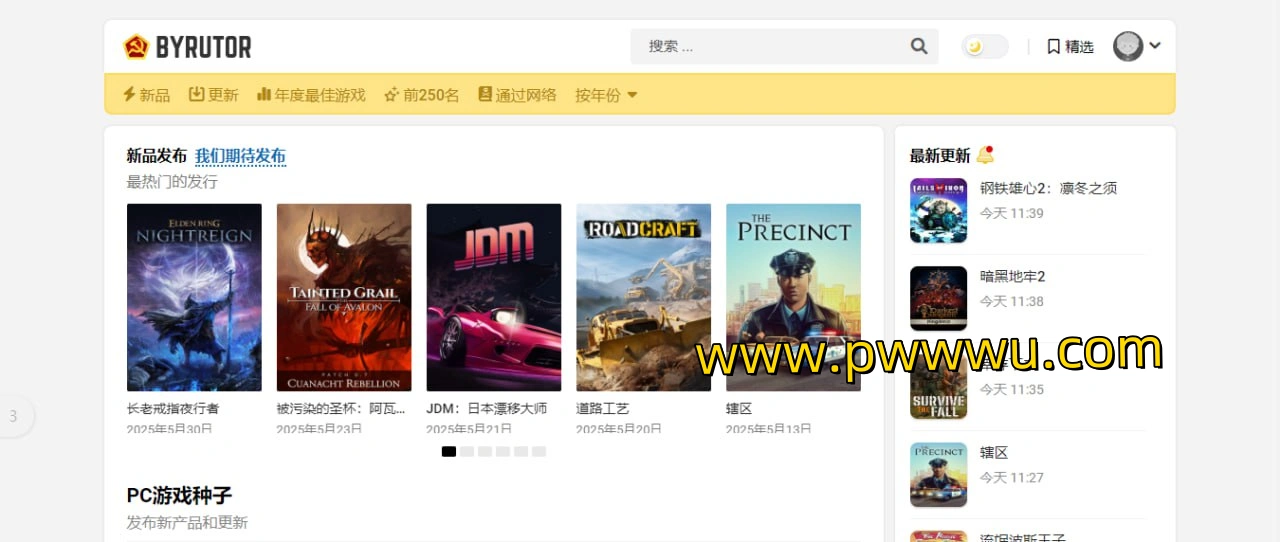Open the 新品 menu item
The width and height of the screenshot is (1280, 542).
coord(146,95)
